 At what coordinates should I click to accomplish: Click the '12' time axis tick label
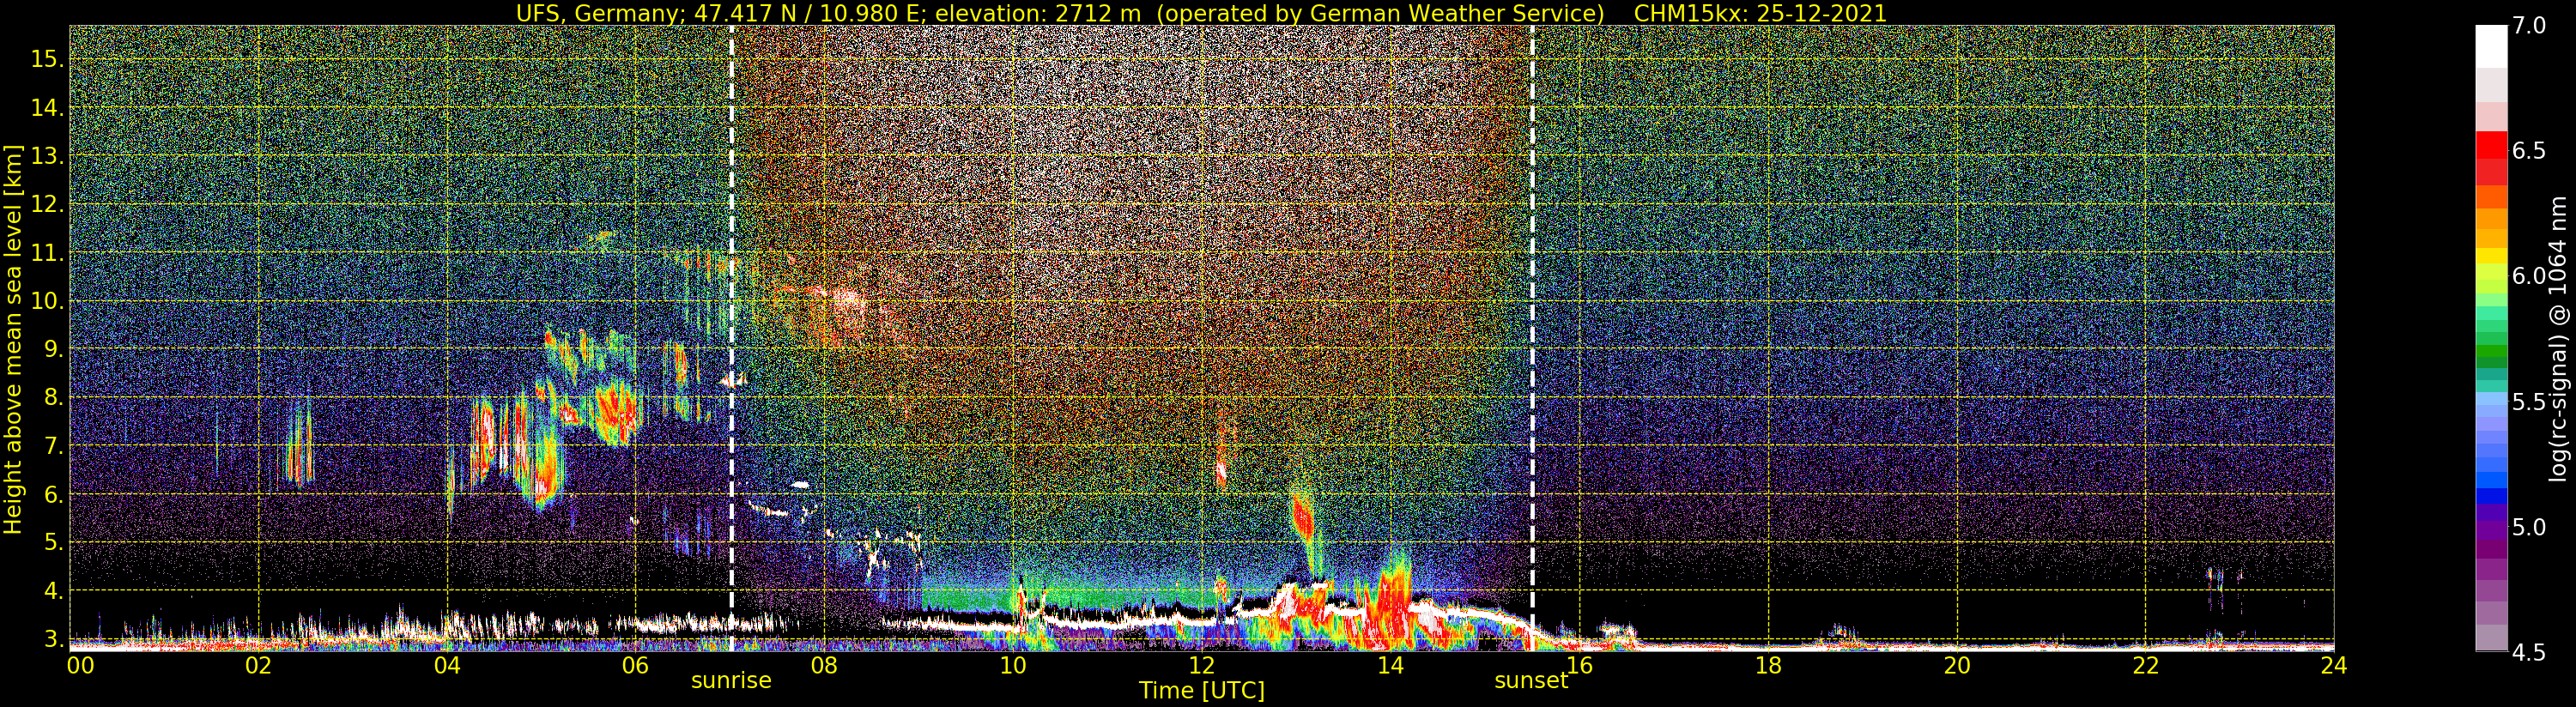[x=1202, y=665]
